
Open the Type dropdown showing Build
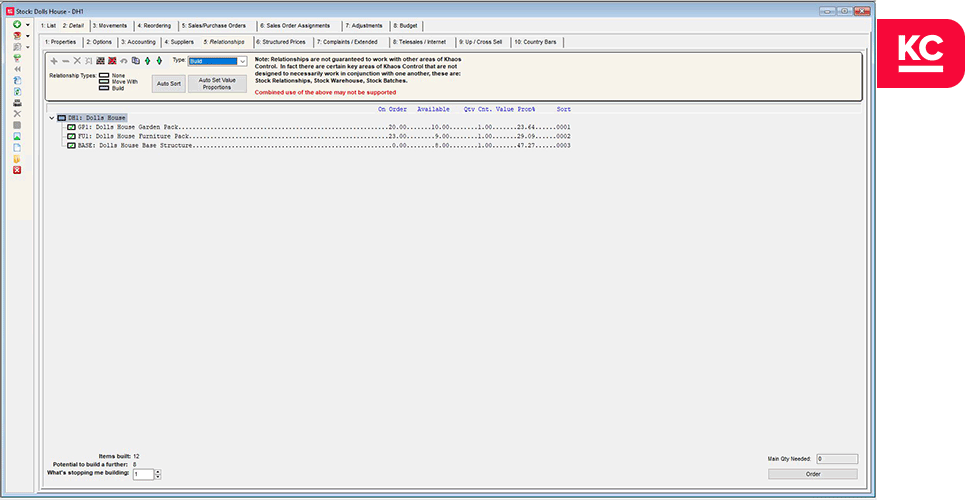click(242, 62)
